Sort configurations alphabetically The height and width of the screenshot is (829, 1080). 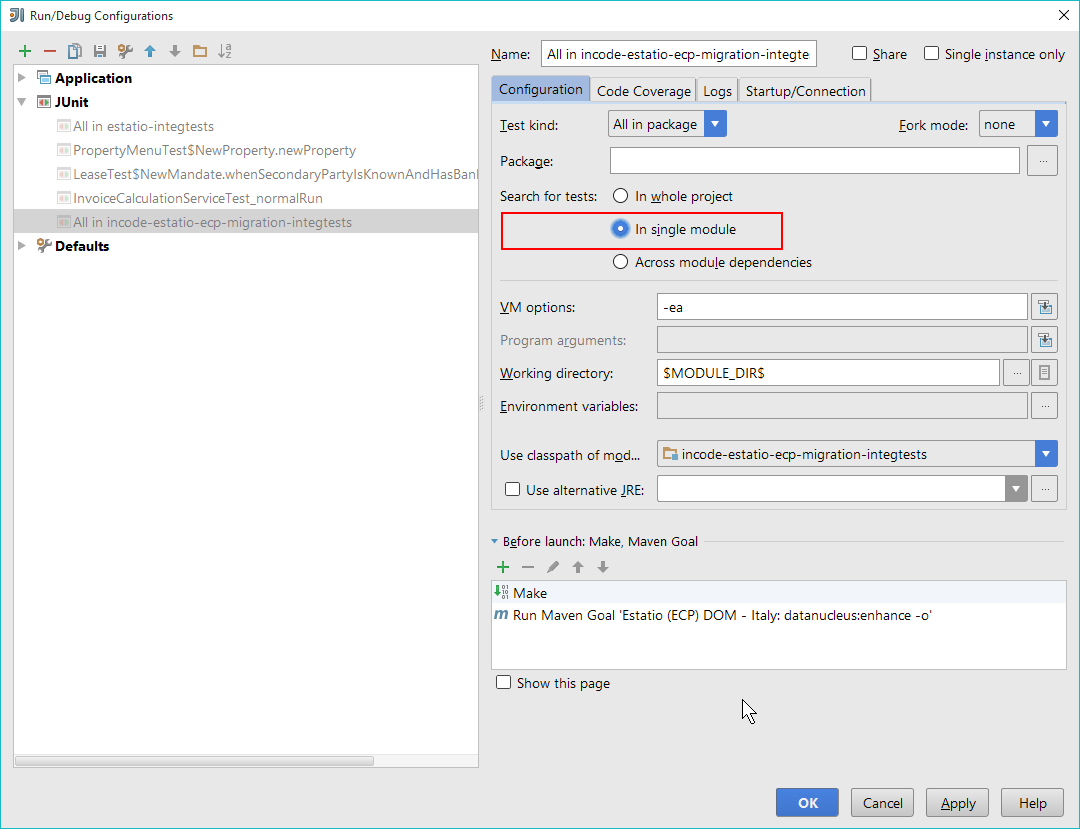tap(225, 51)
